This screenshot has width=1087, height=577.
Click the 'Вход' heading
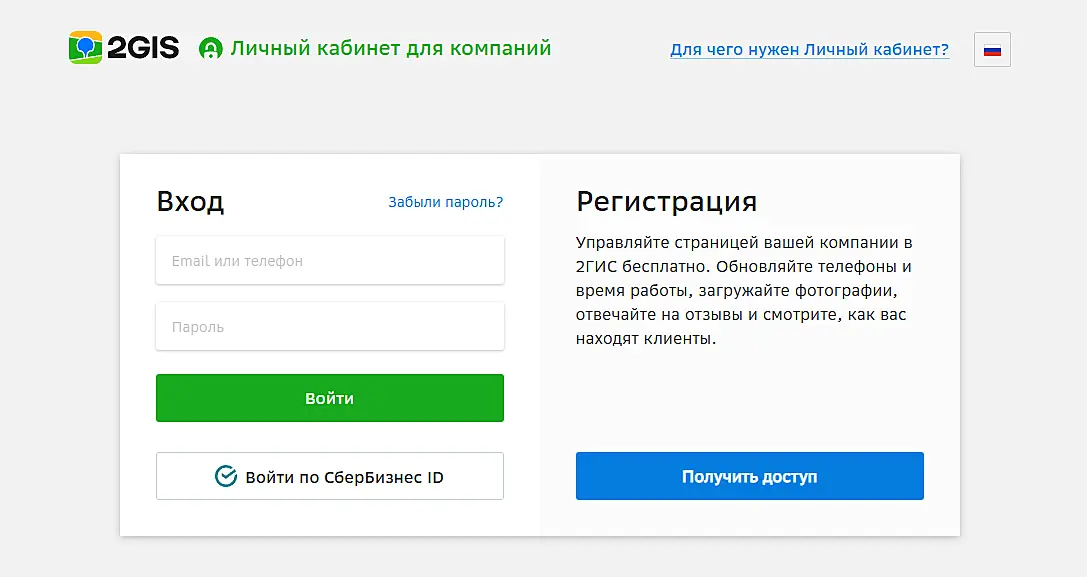190,202
